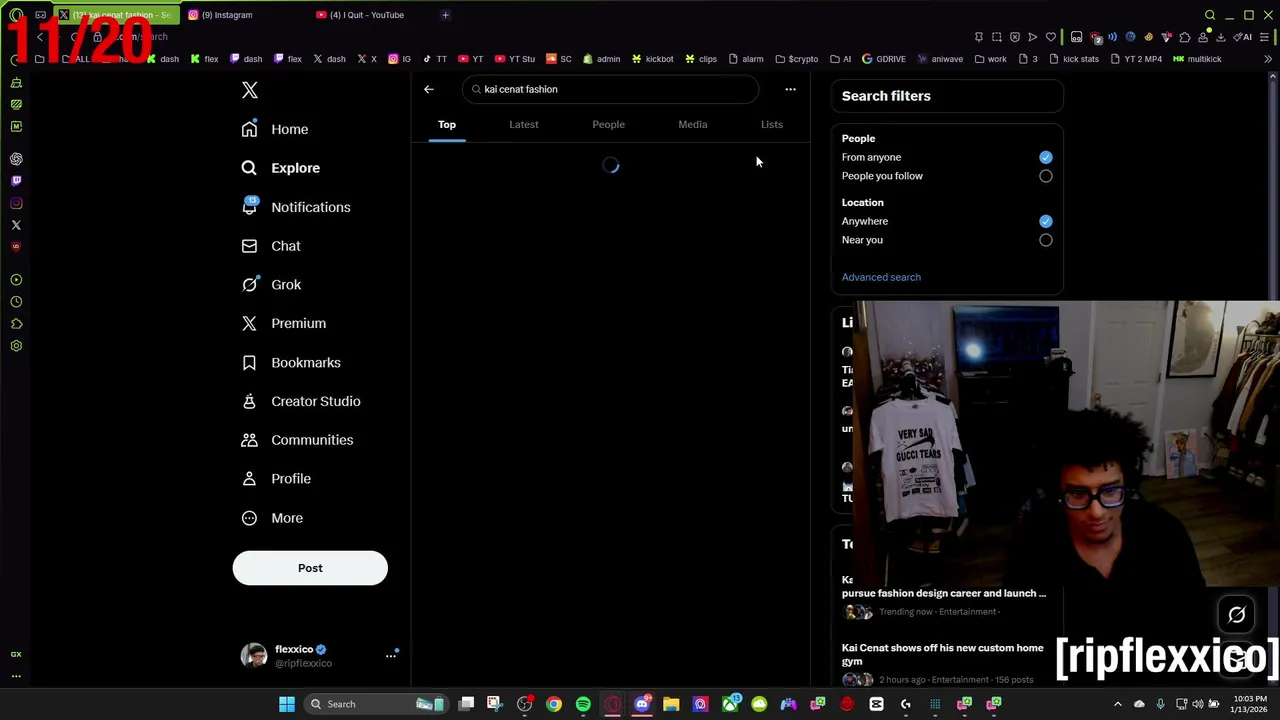Open Grok in the X sidebar
This screenshot has height=720, width=1280.
point(271,285)
